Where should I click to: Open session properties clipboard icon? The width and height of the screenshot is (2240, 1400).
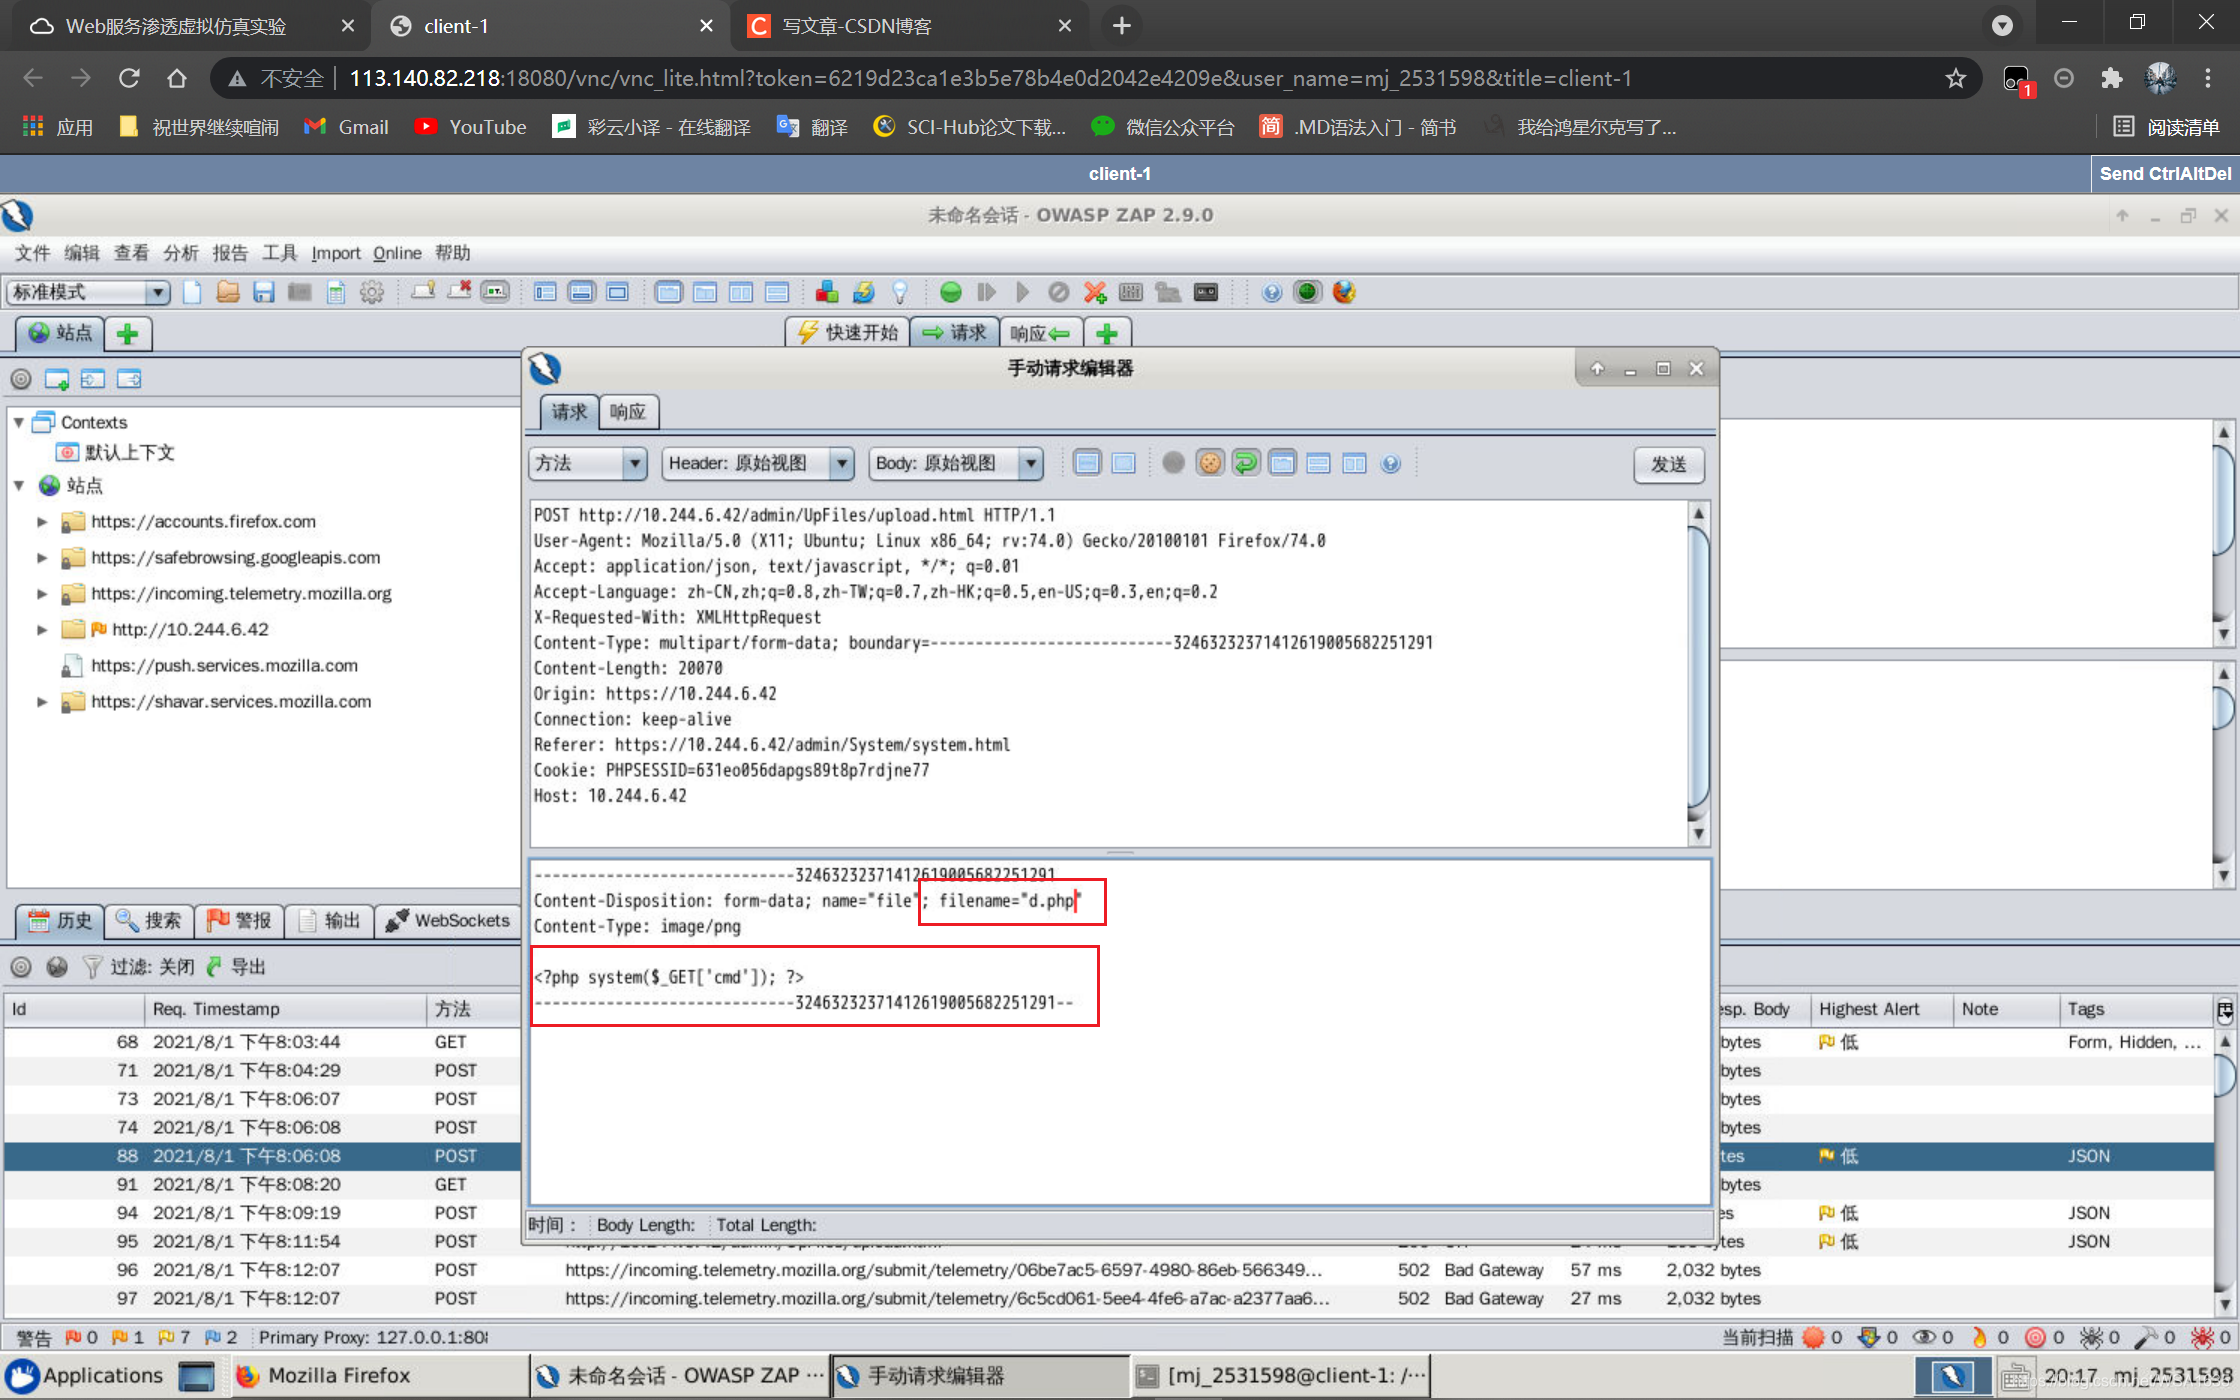coord(336,292)
